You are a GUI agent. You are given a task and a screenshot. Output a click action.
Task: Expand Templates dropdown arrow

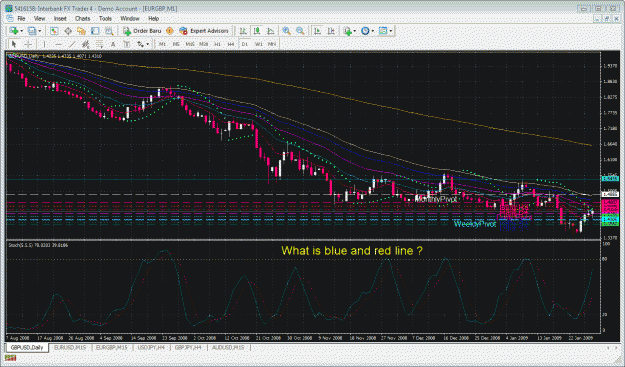point(391,31)
